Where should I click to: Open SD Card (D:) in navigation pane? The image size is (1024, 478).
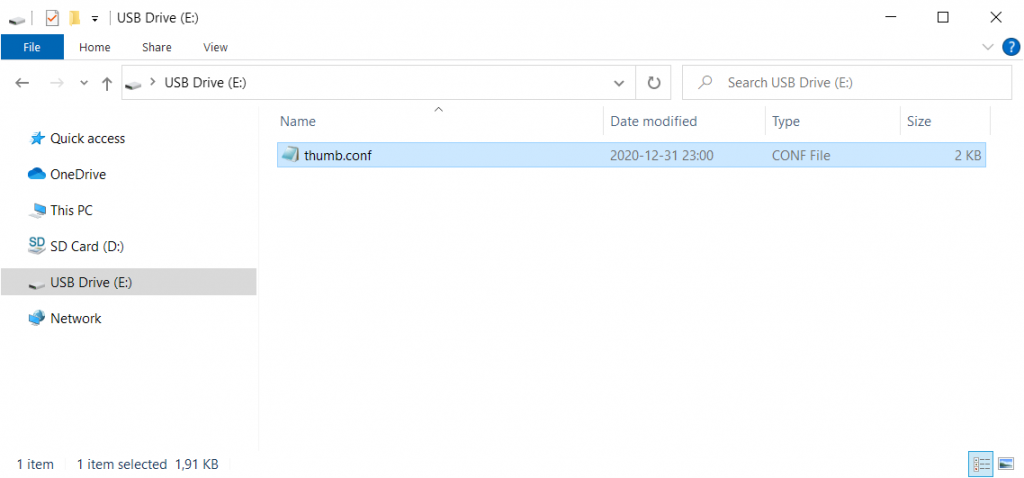tap(87, 246)
